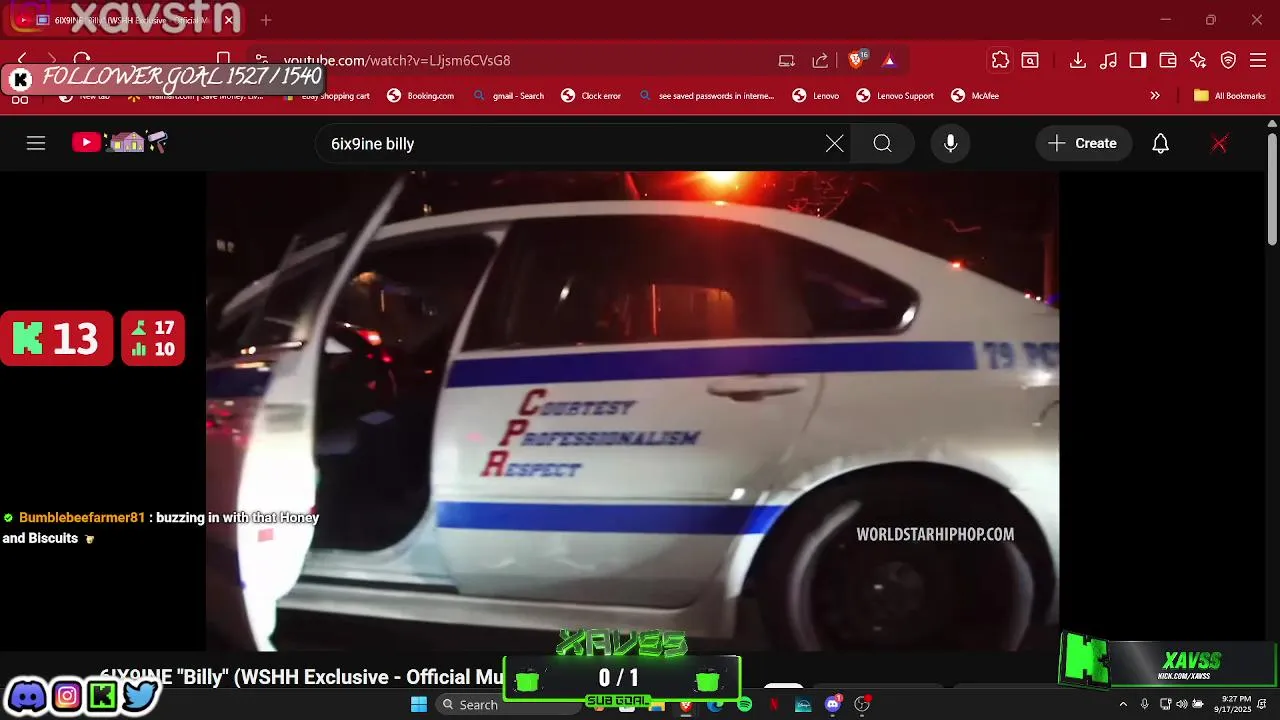Open the Create video menu
This screenshot has height=720, width=1280.
(x=1083, y=143)
